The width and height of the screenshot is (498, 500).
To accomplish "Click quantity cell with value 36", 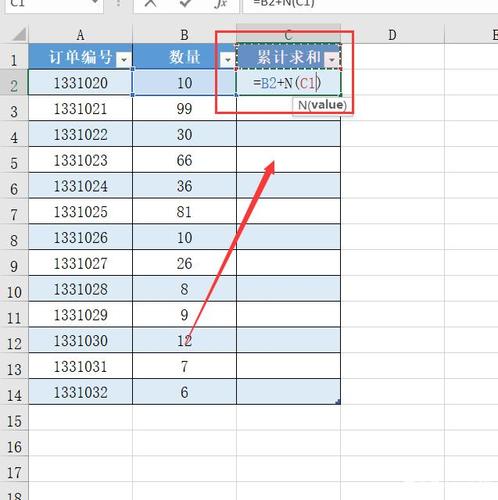I will (x=184, y=186).
